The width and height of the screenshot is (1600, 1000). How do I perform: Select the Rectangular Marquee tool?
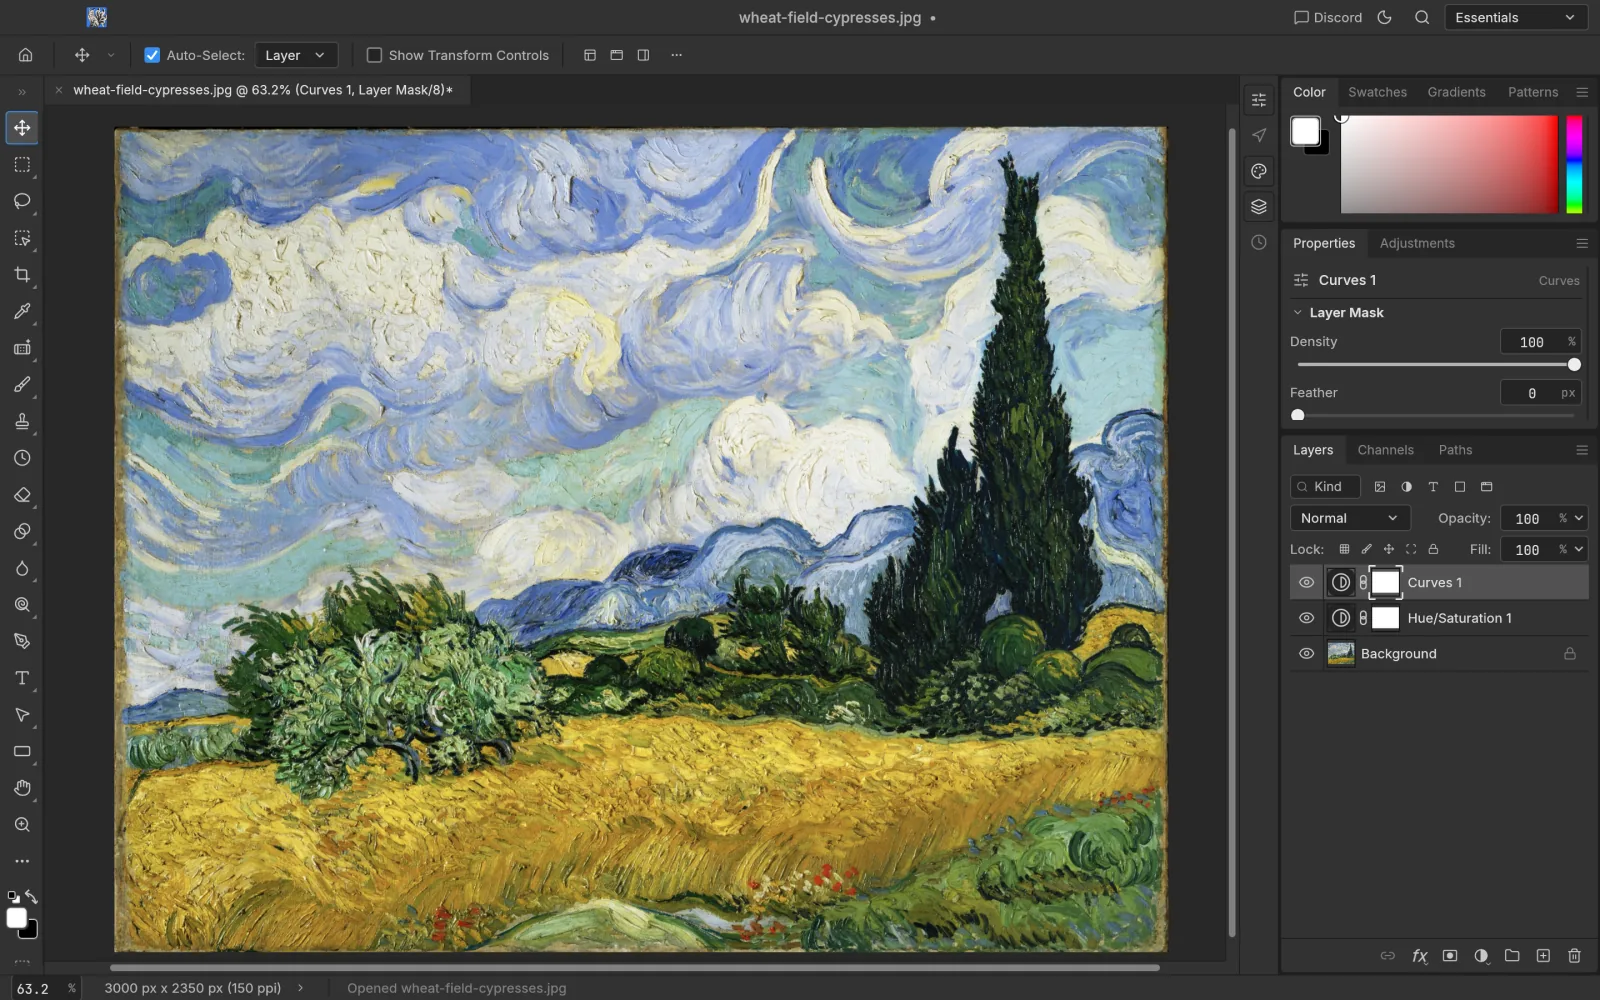pyautogui.click(x=22, y=165)
